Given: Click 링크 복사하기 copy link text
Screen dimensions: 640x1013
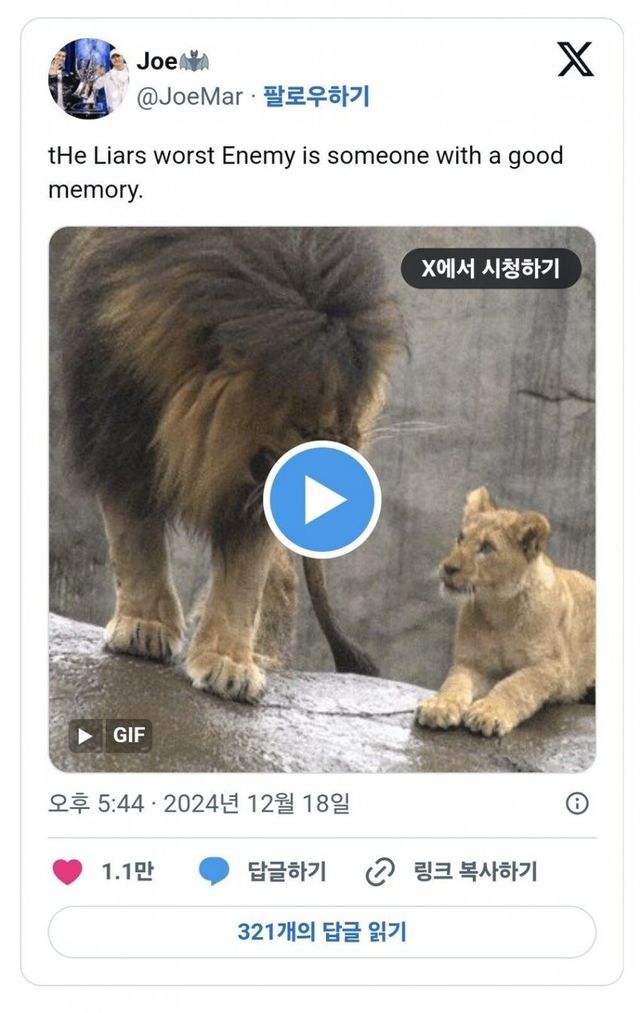Looking at the screenshot, I should (x=475, y=872).
